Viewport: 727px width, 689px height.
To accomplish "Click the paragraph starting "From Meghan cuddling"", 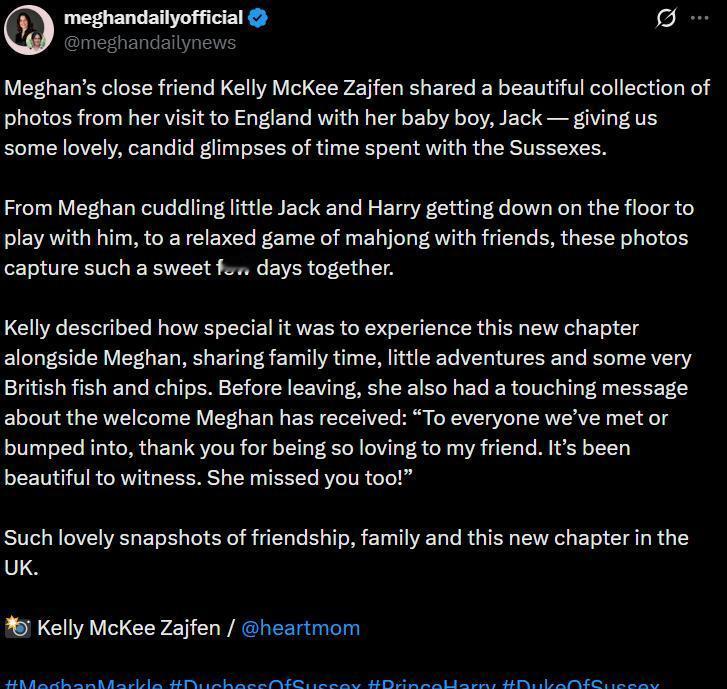I will (349, 238).
